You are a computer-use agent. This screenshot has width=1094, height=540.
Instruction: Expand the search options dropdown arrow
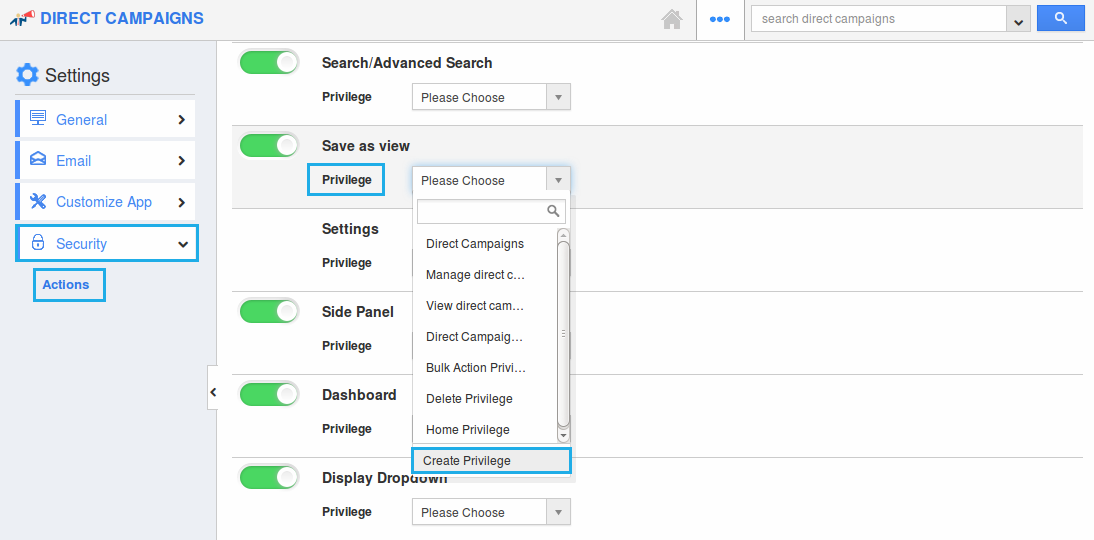click(x=1018, y=19)
